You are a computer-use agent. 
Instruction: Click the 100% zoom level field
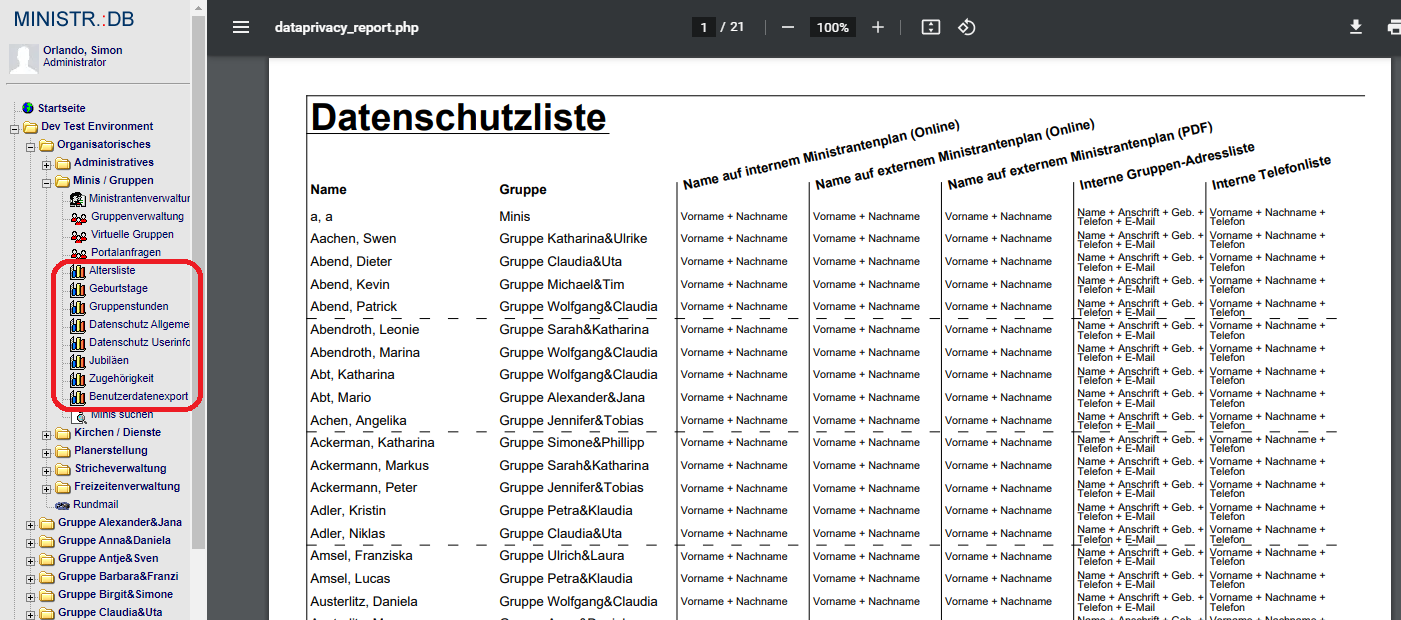click(832, 27)
